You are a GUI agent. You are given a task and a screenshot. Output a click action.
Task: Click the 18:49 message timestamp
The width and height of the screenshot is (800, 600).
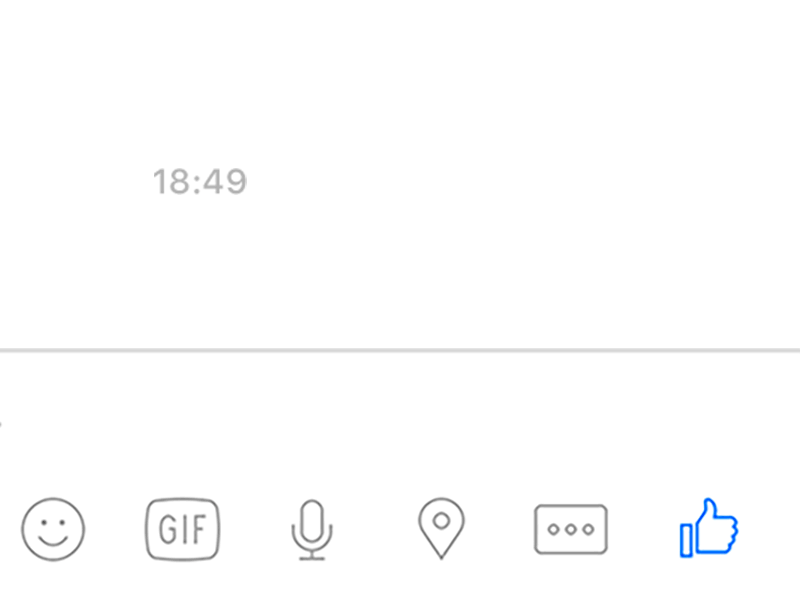[x=200, y=182]
